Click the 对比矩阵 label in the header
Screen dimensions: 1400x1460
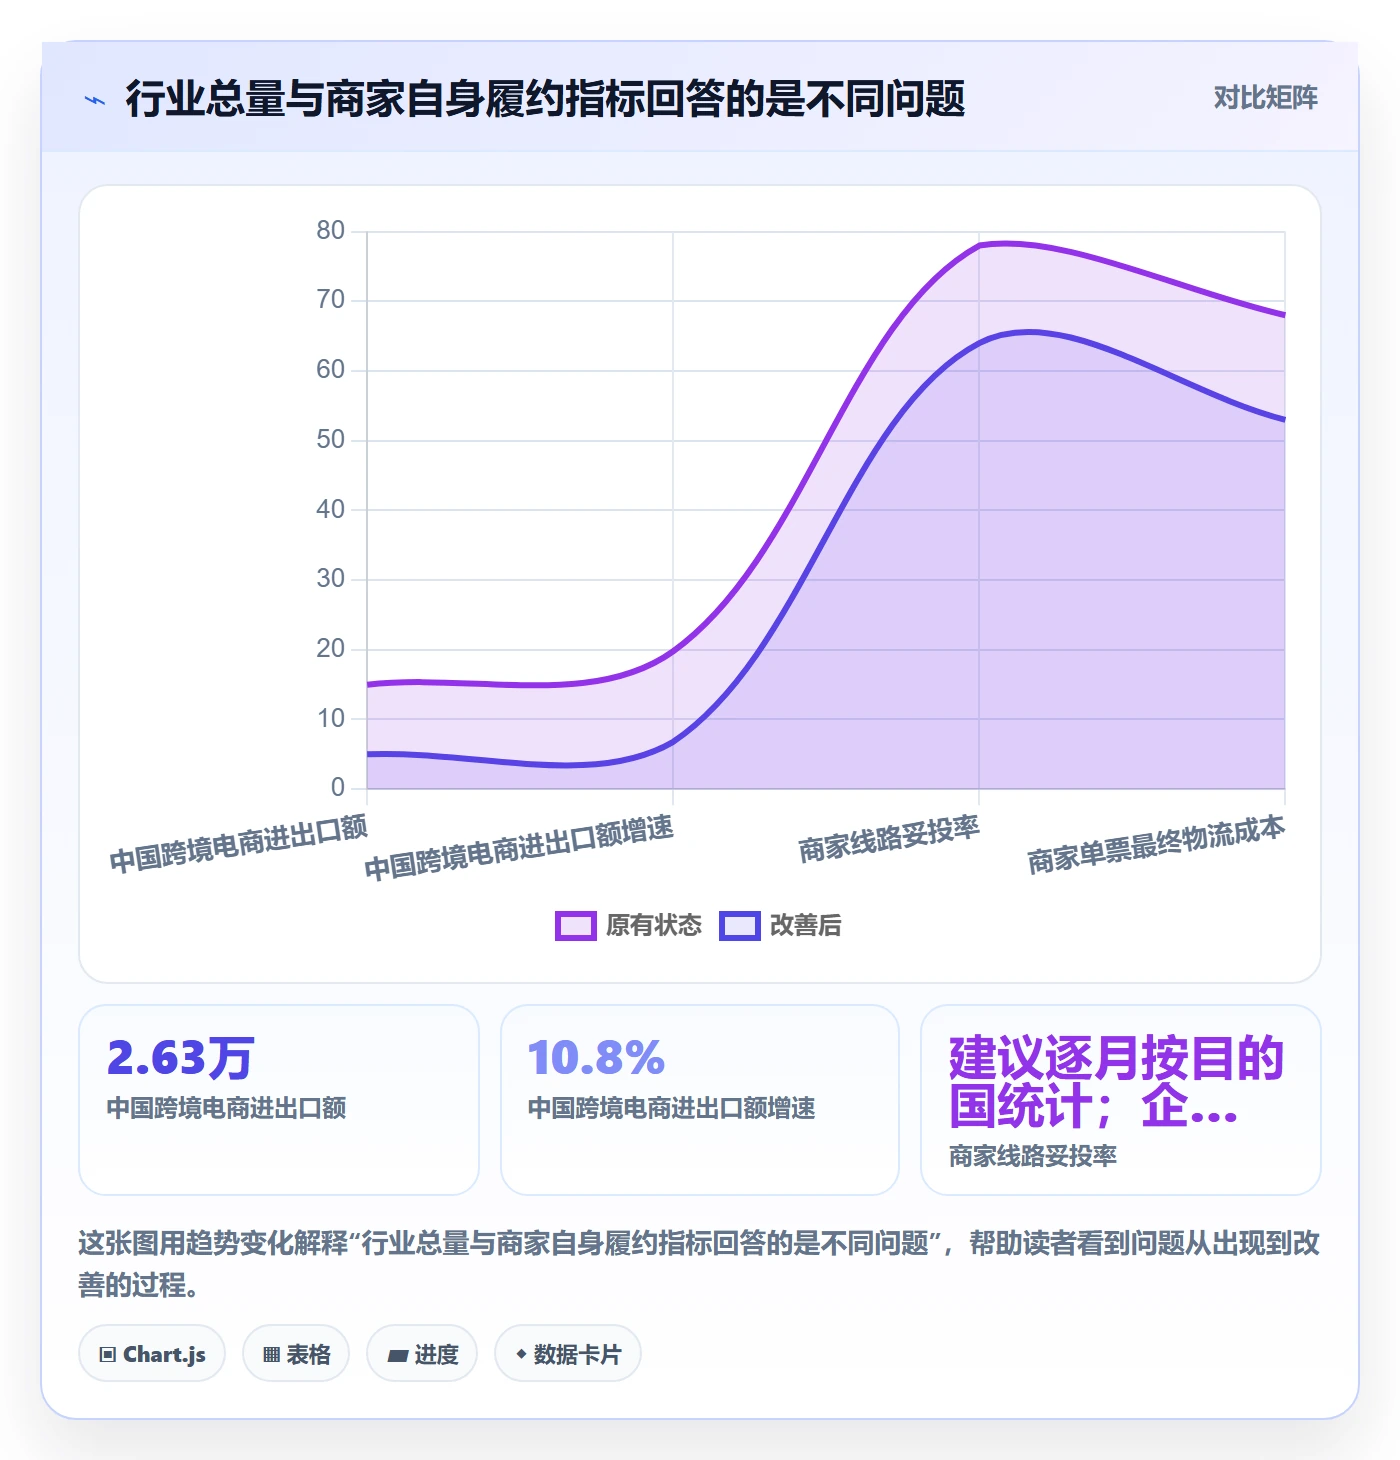(x=1265, y=97)
